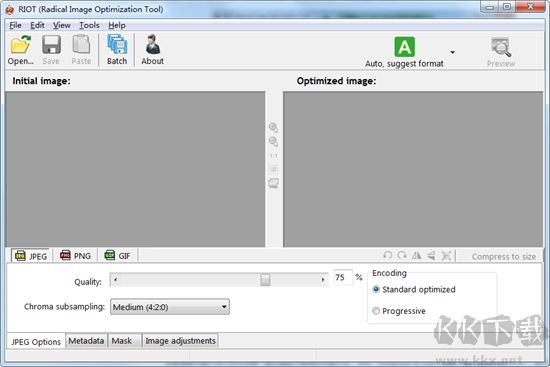Select the JPEG Options tab
550x367 pixels.
point(36,341)
